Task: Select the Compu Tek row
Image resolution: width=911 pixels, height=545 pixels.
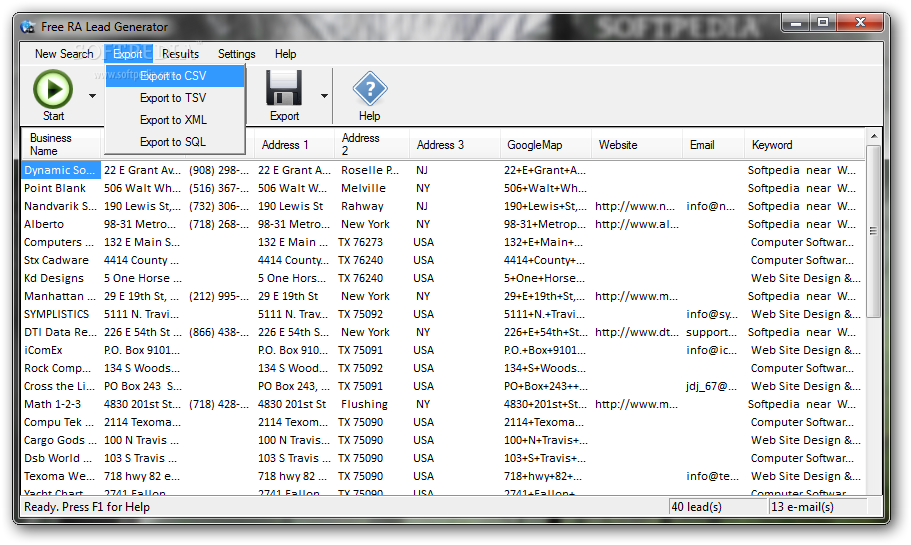Action: (x=443, y=422)
